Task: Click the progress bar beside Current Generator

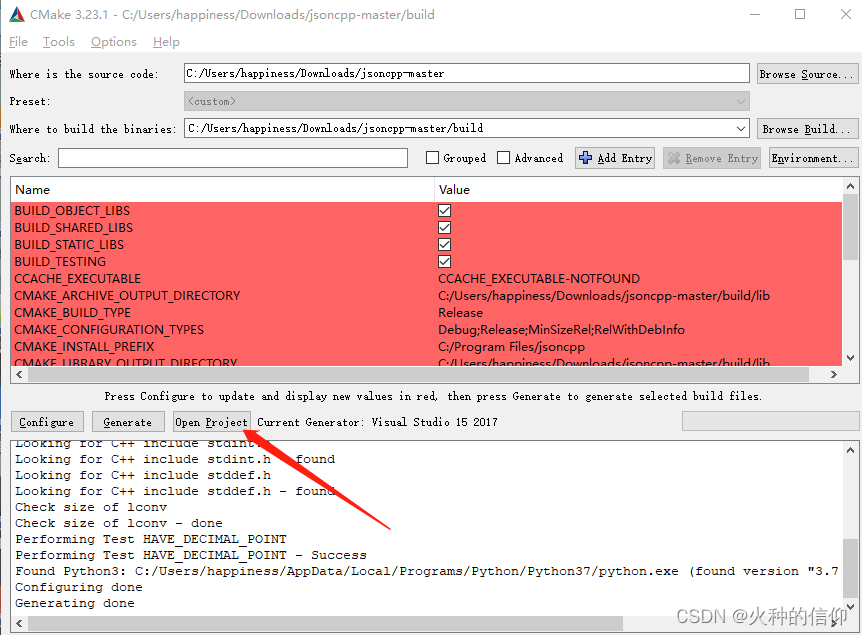Action: (x=770, y=422)
